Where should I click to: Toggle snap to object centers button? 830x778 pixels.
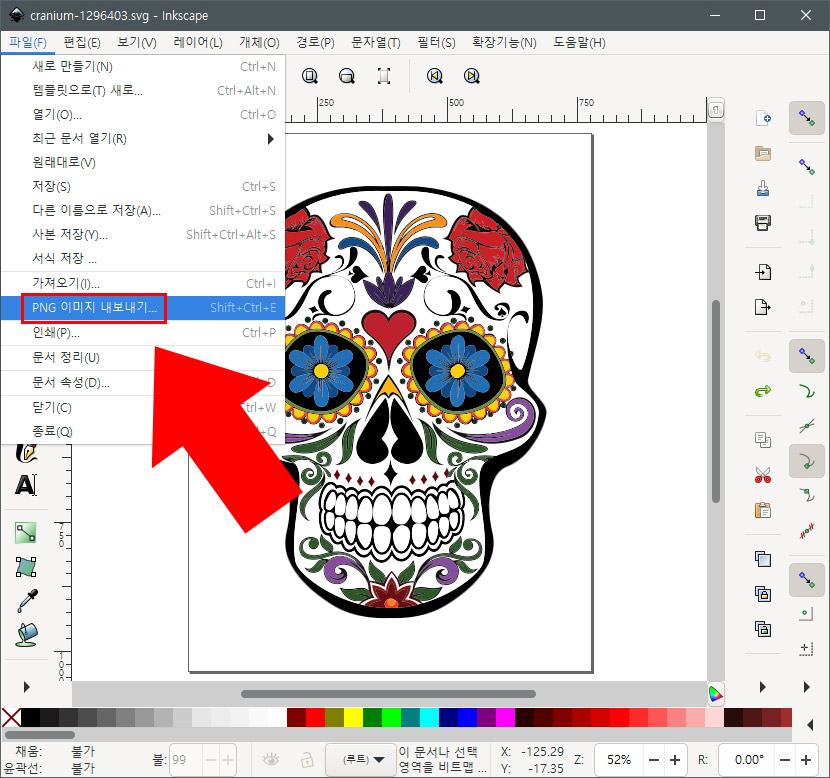[807, 614]
